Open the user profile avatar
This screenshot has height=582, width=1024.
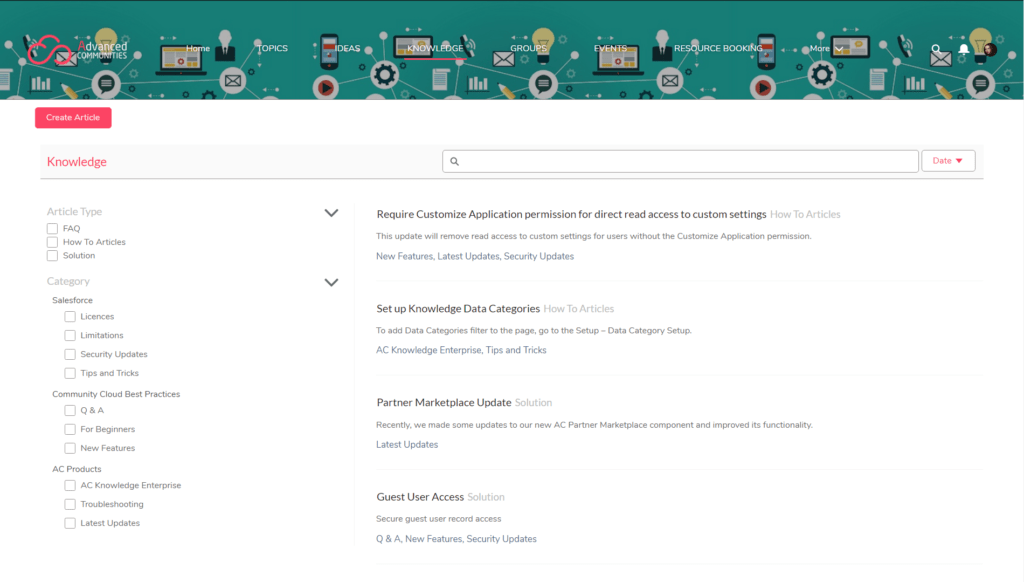[x=990, y=49]
